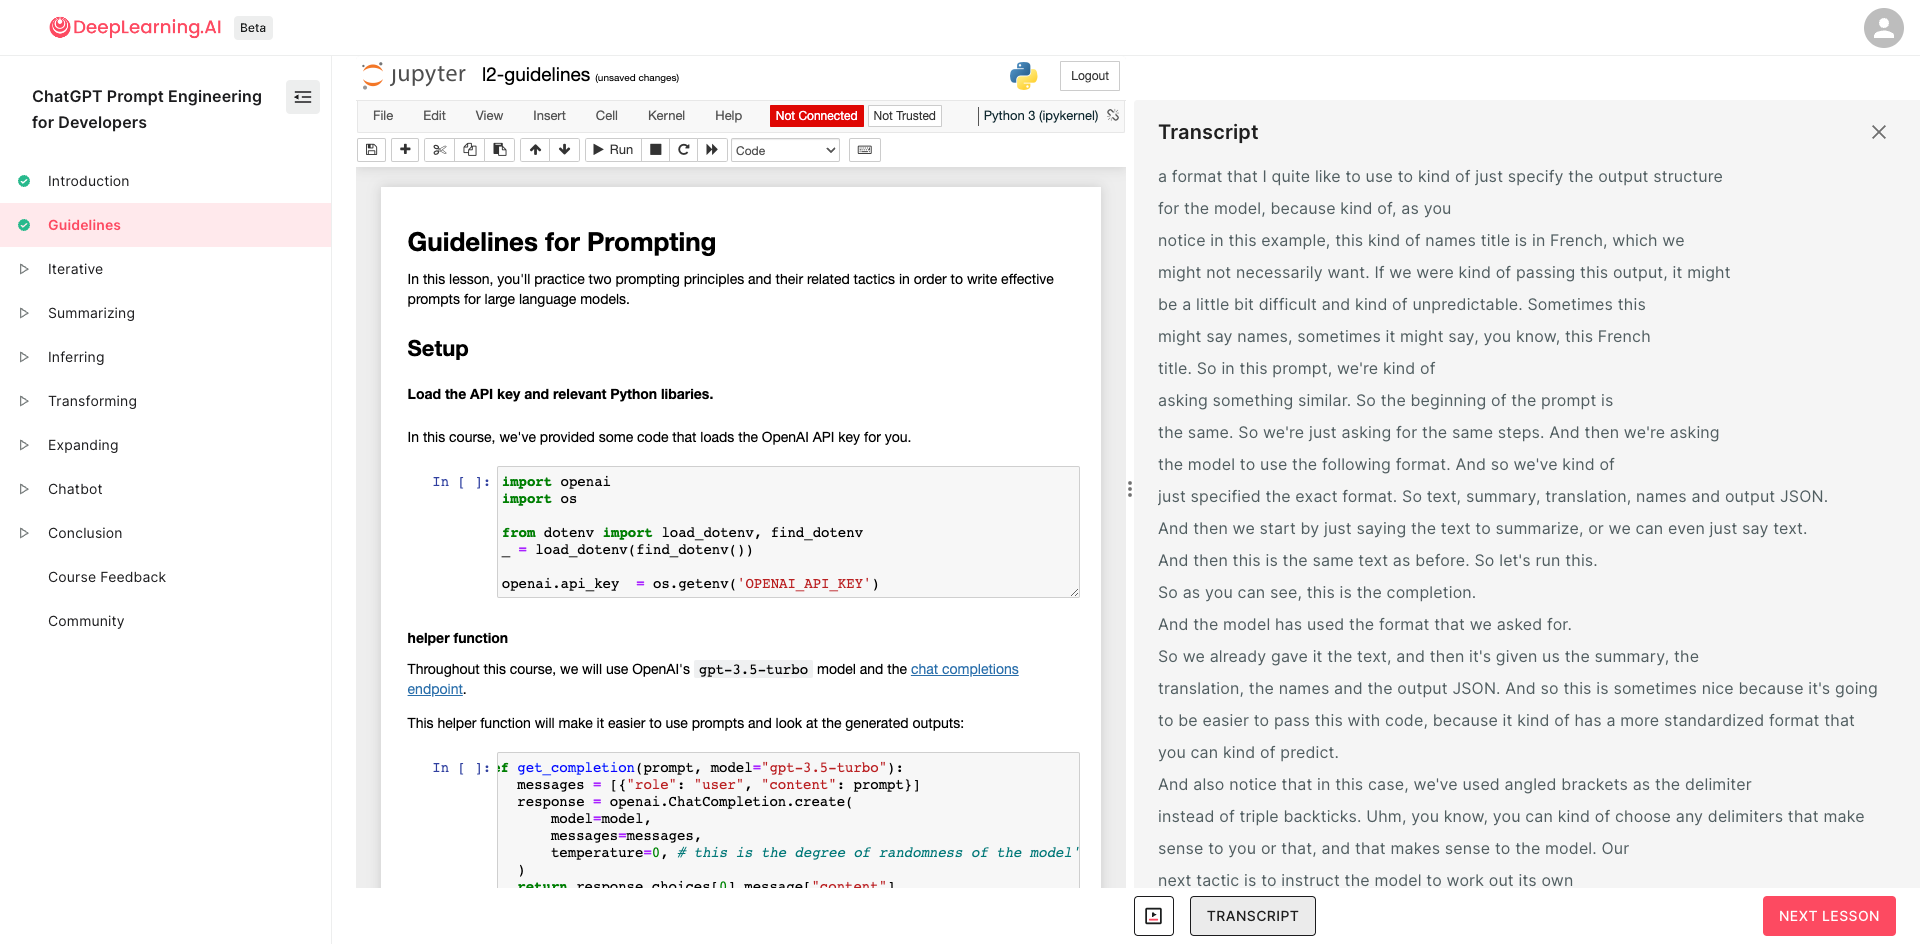Click the Python kernel logo
1920x944 pixels.
[x=1023, y=76]
